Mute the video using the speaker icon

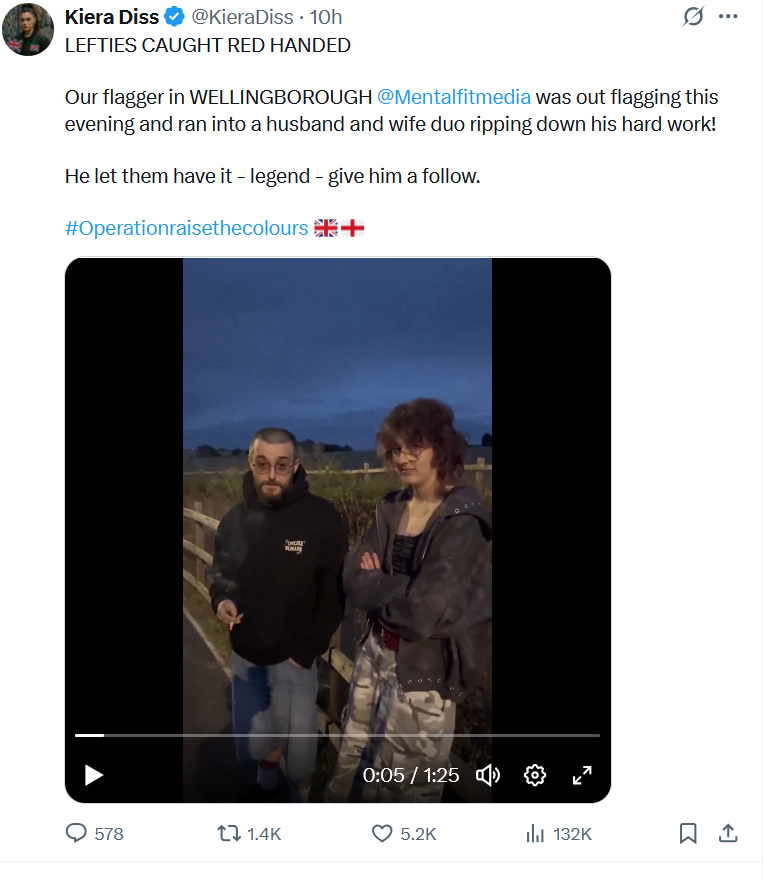pyautogui.click(x=488, y=775)
